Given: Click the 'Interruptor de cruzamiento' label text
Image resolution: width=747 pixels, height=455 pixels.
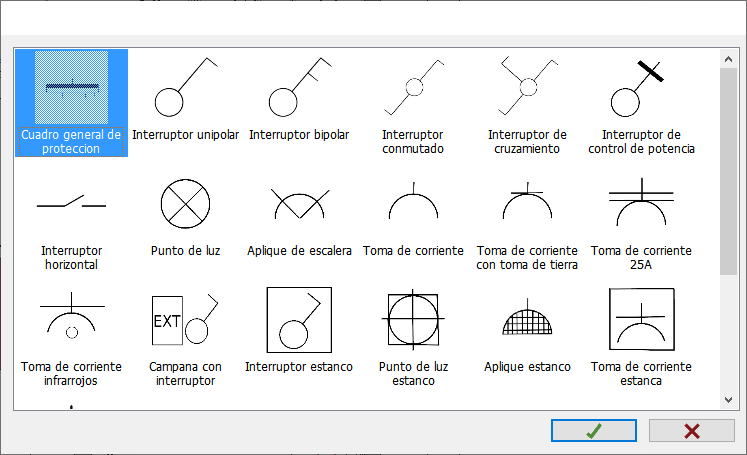Looking at the screenshot, I should tap(527, 142).
